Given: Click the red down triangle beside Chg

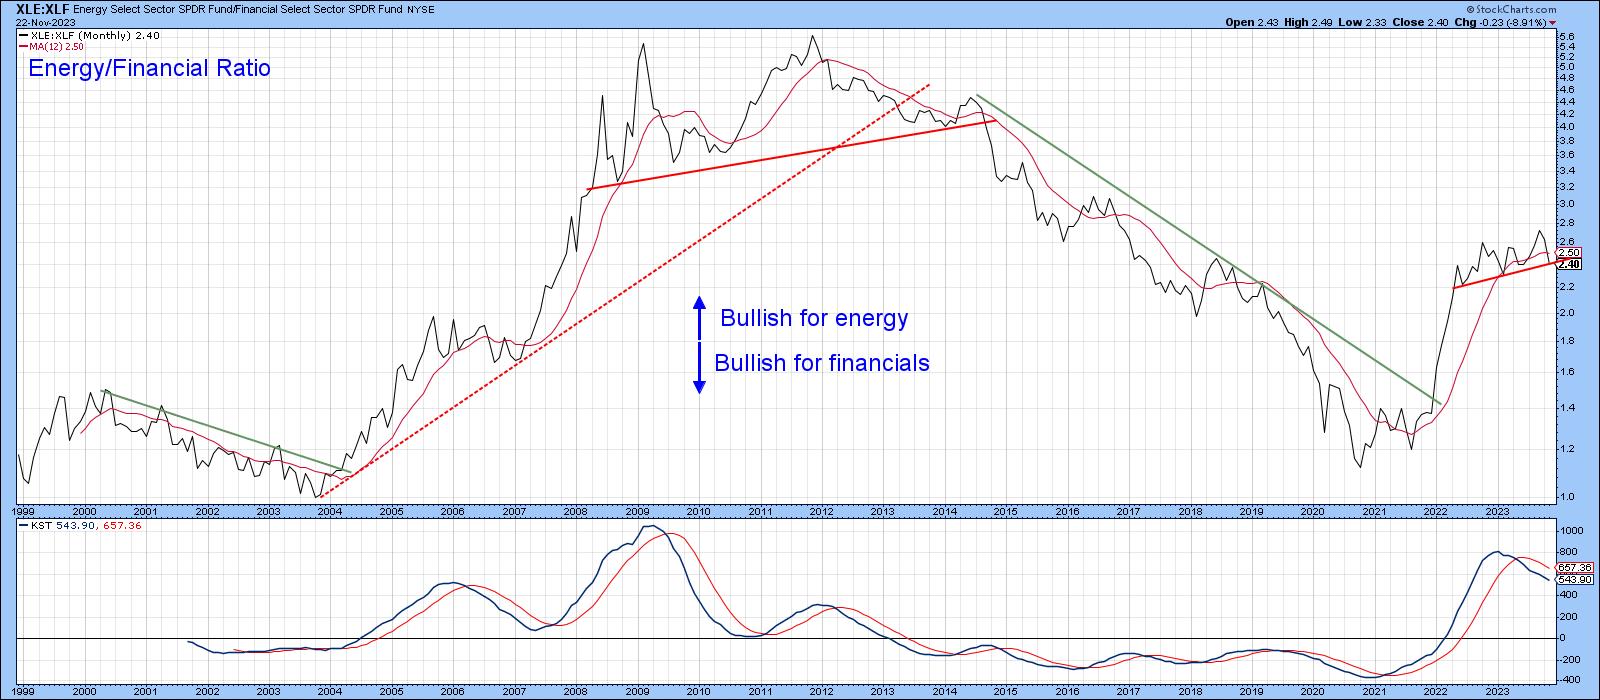Looking at the screenshot, I should click(x=1553, y=21).
